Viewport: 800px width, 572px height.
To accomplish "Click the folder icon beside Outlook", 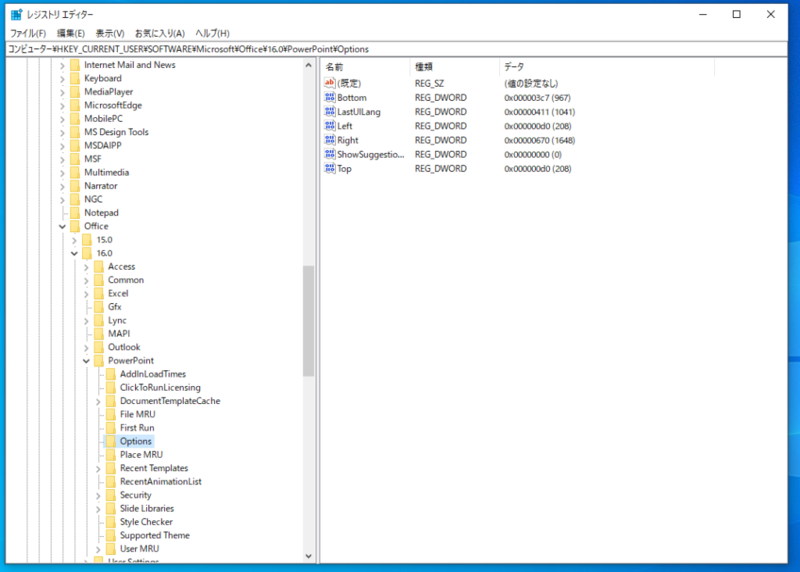I will point(98,347).
